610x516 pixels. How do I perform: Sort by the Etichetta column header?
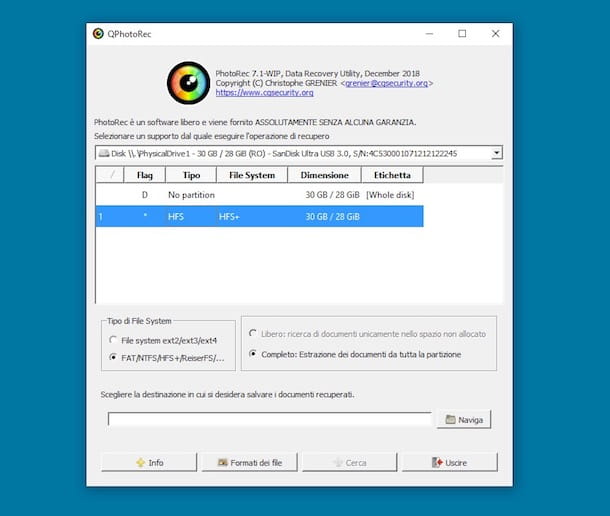coord(392,175)
